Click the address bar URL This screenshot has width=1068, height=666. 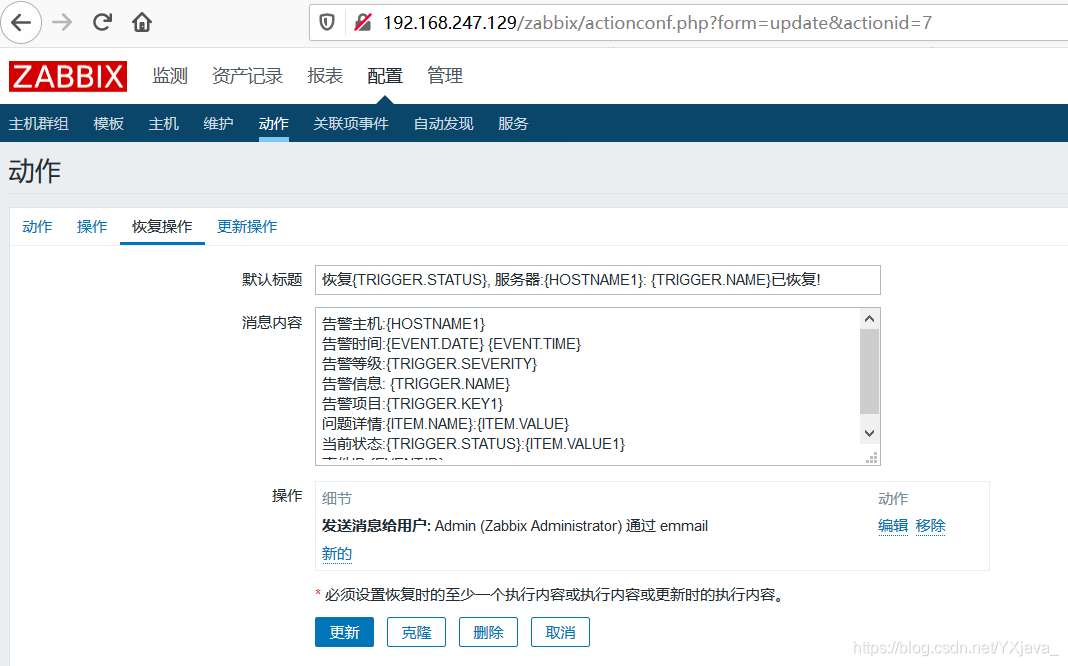(x=657, y=22)
